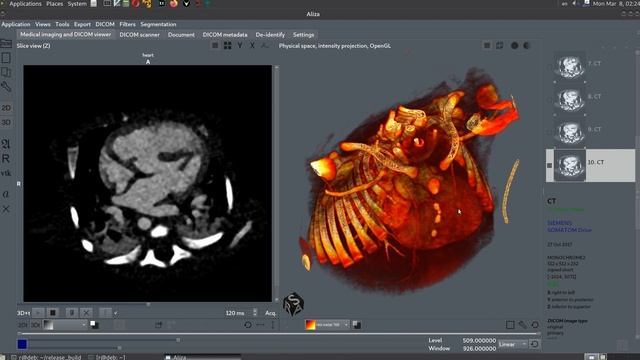This screenshot has height=360, width=640.
Task: Open the Linear interpolation dropdown
Action: (x=512, y=344)
